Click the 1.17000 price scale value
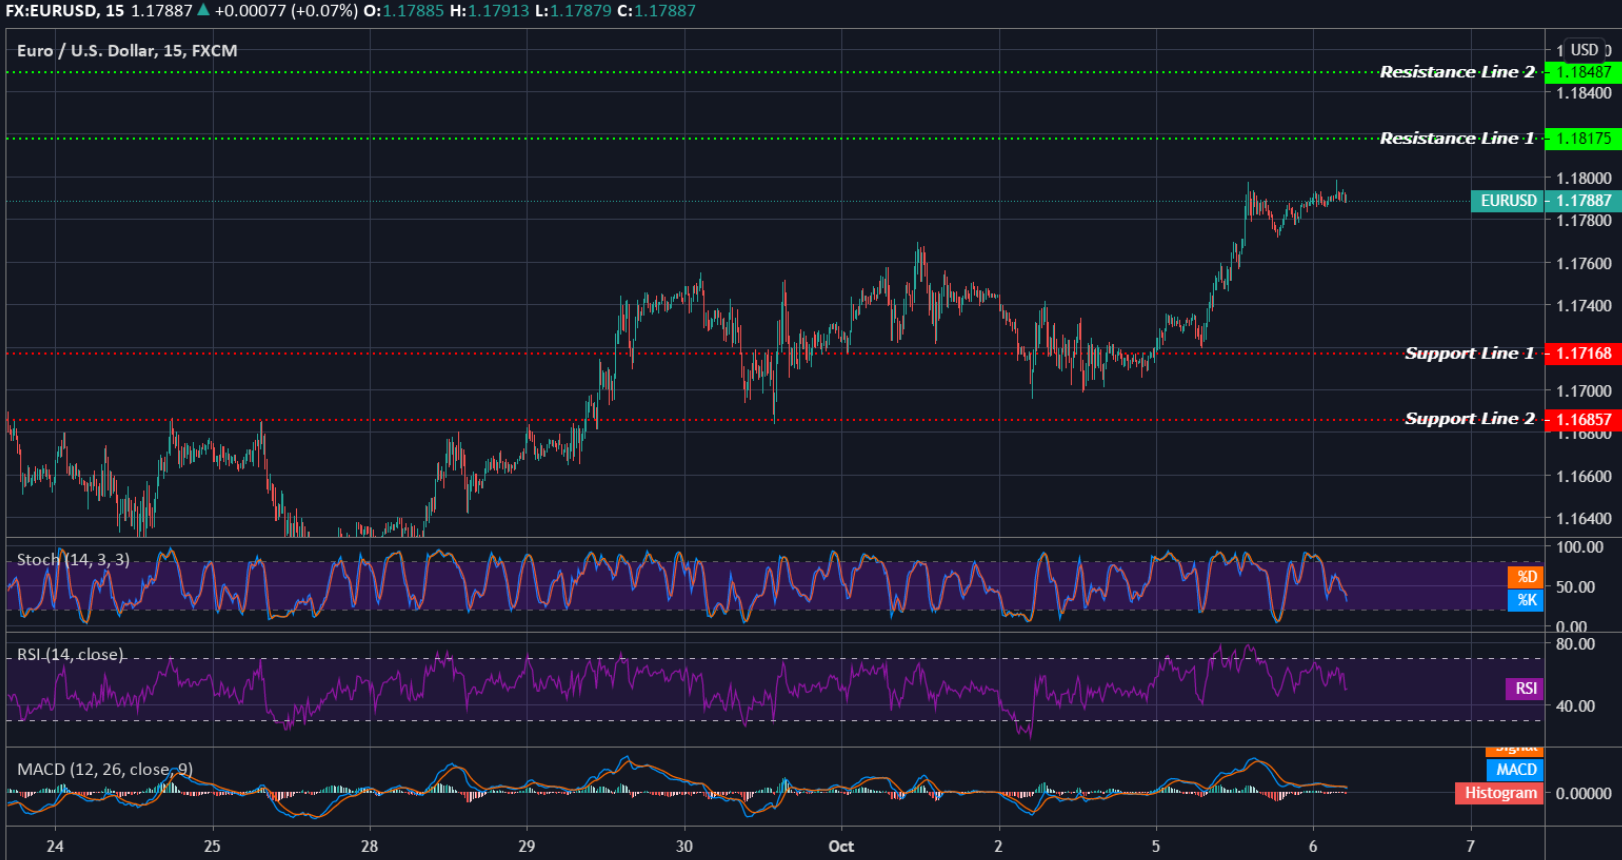The height and width of the screenshot is (860, 1622). pyautogui.click(x=1584, y=391)
